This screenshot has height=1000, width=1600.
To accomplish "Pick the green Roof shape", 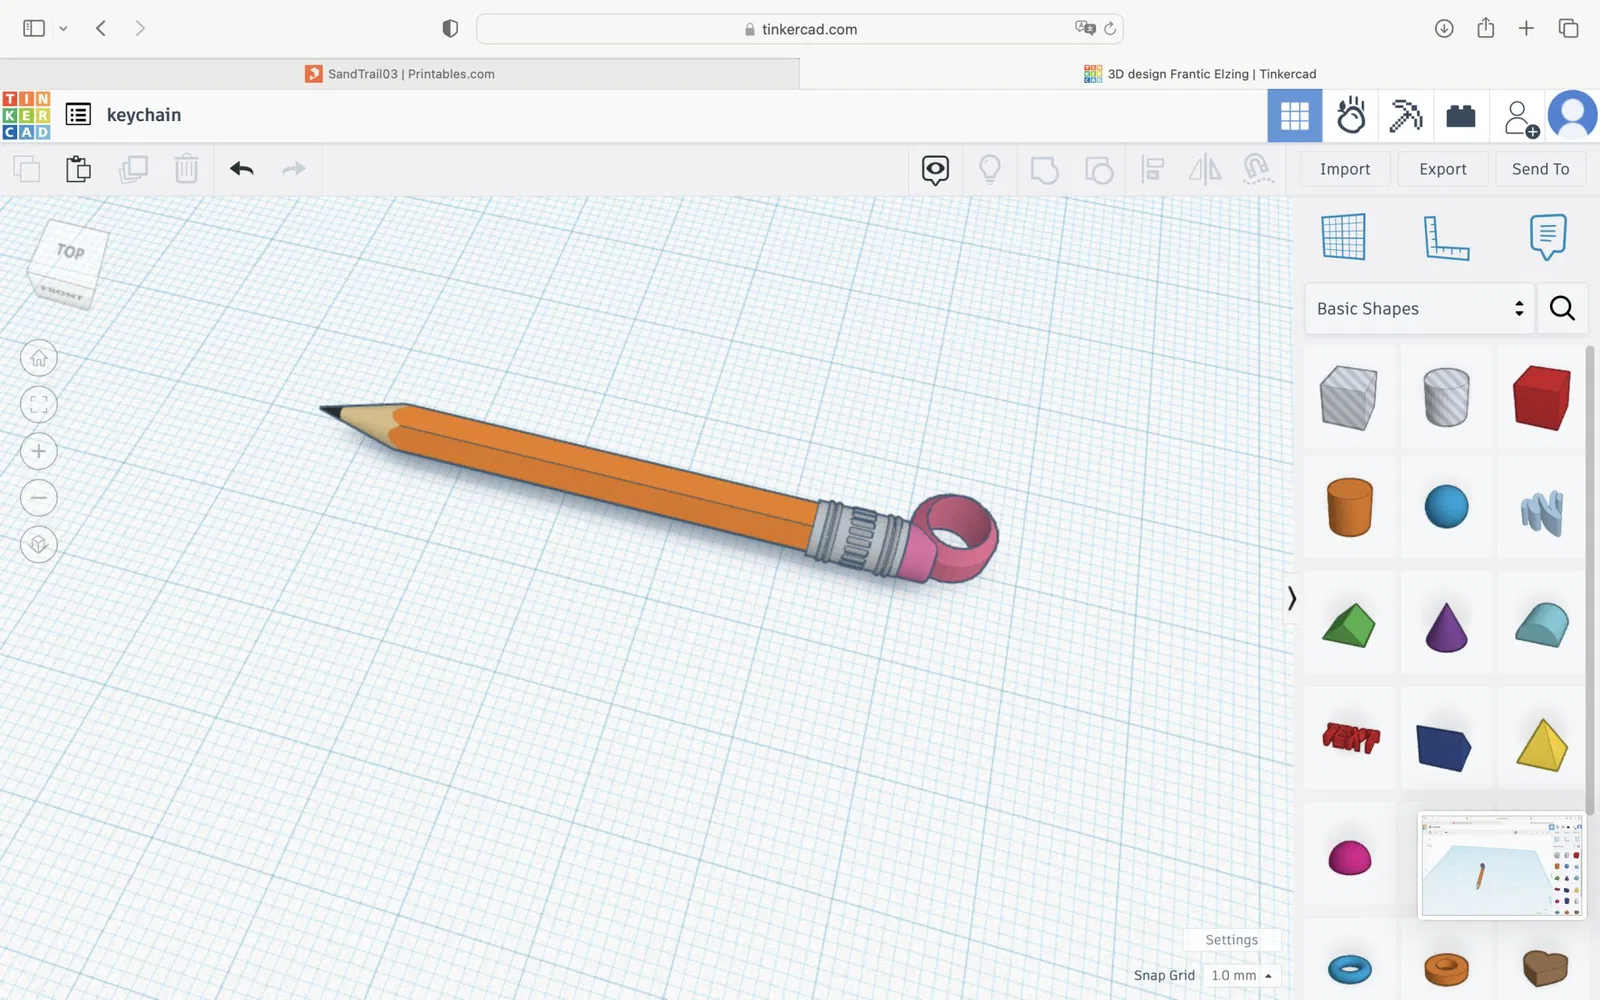I will pos(1349,626).
